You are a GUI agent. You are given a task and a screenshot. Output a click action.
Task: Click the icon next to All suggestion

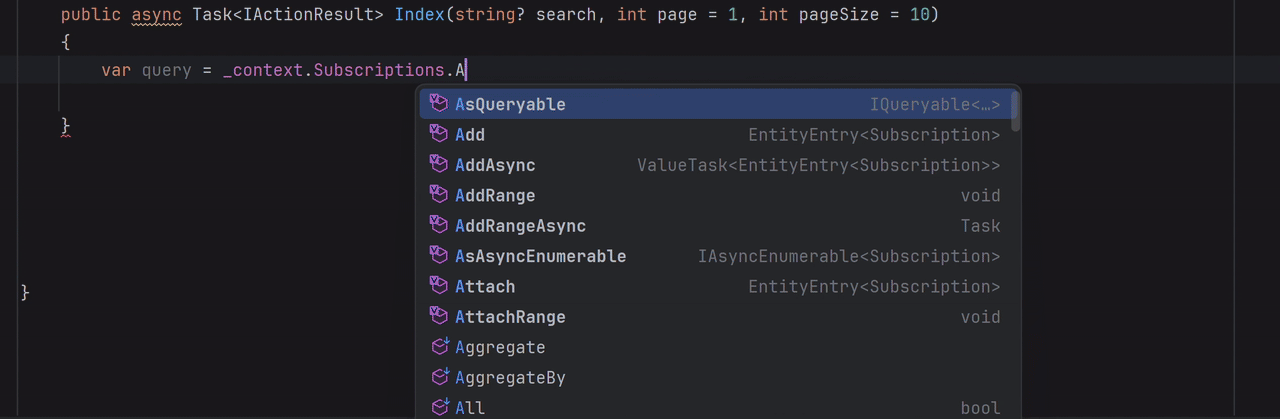439,407
